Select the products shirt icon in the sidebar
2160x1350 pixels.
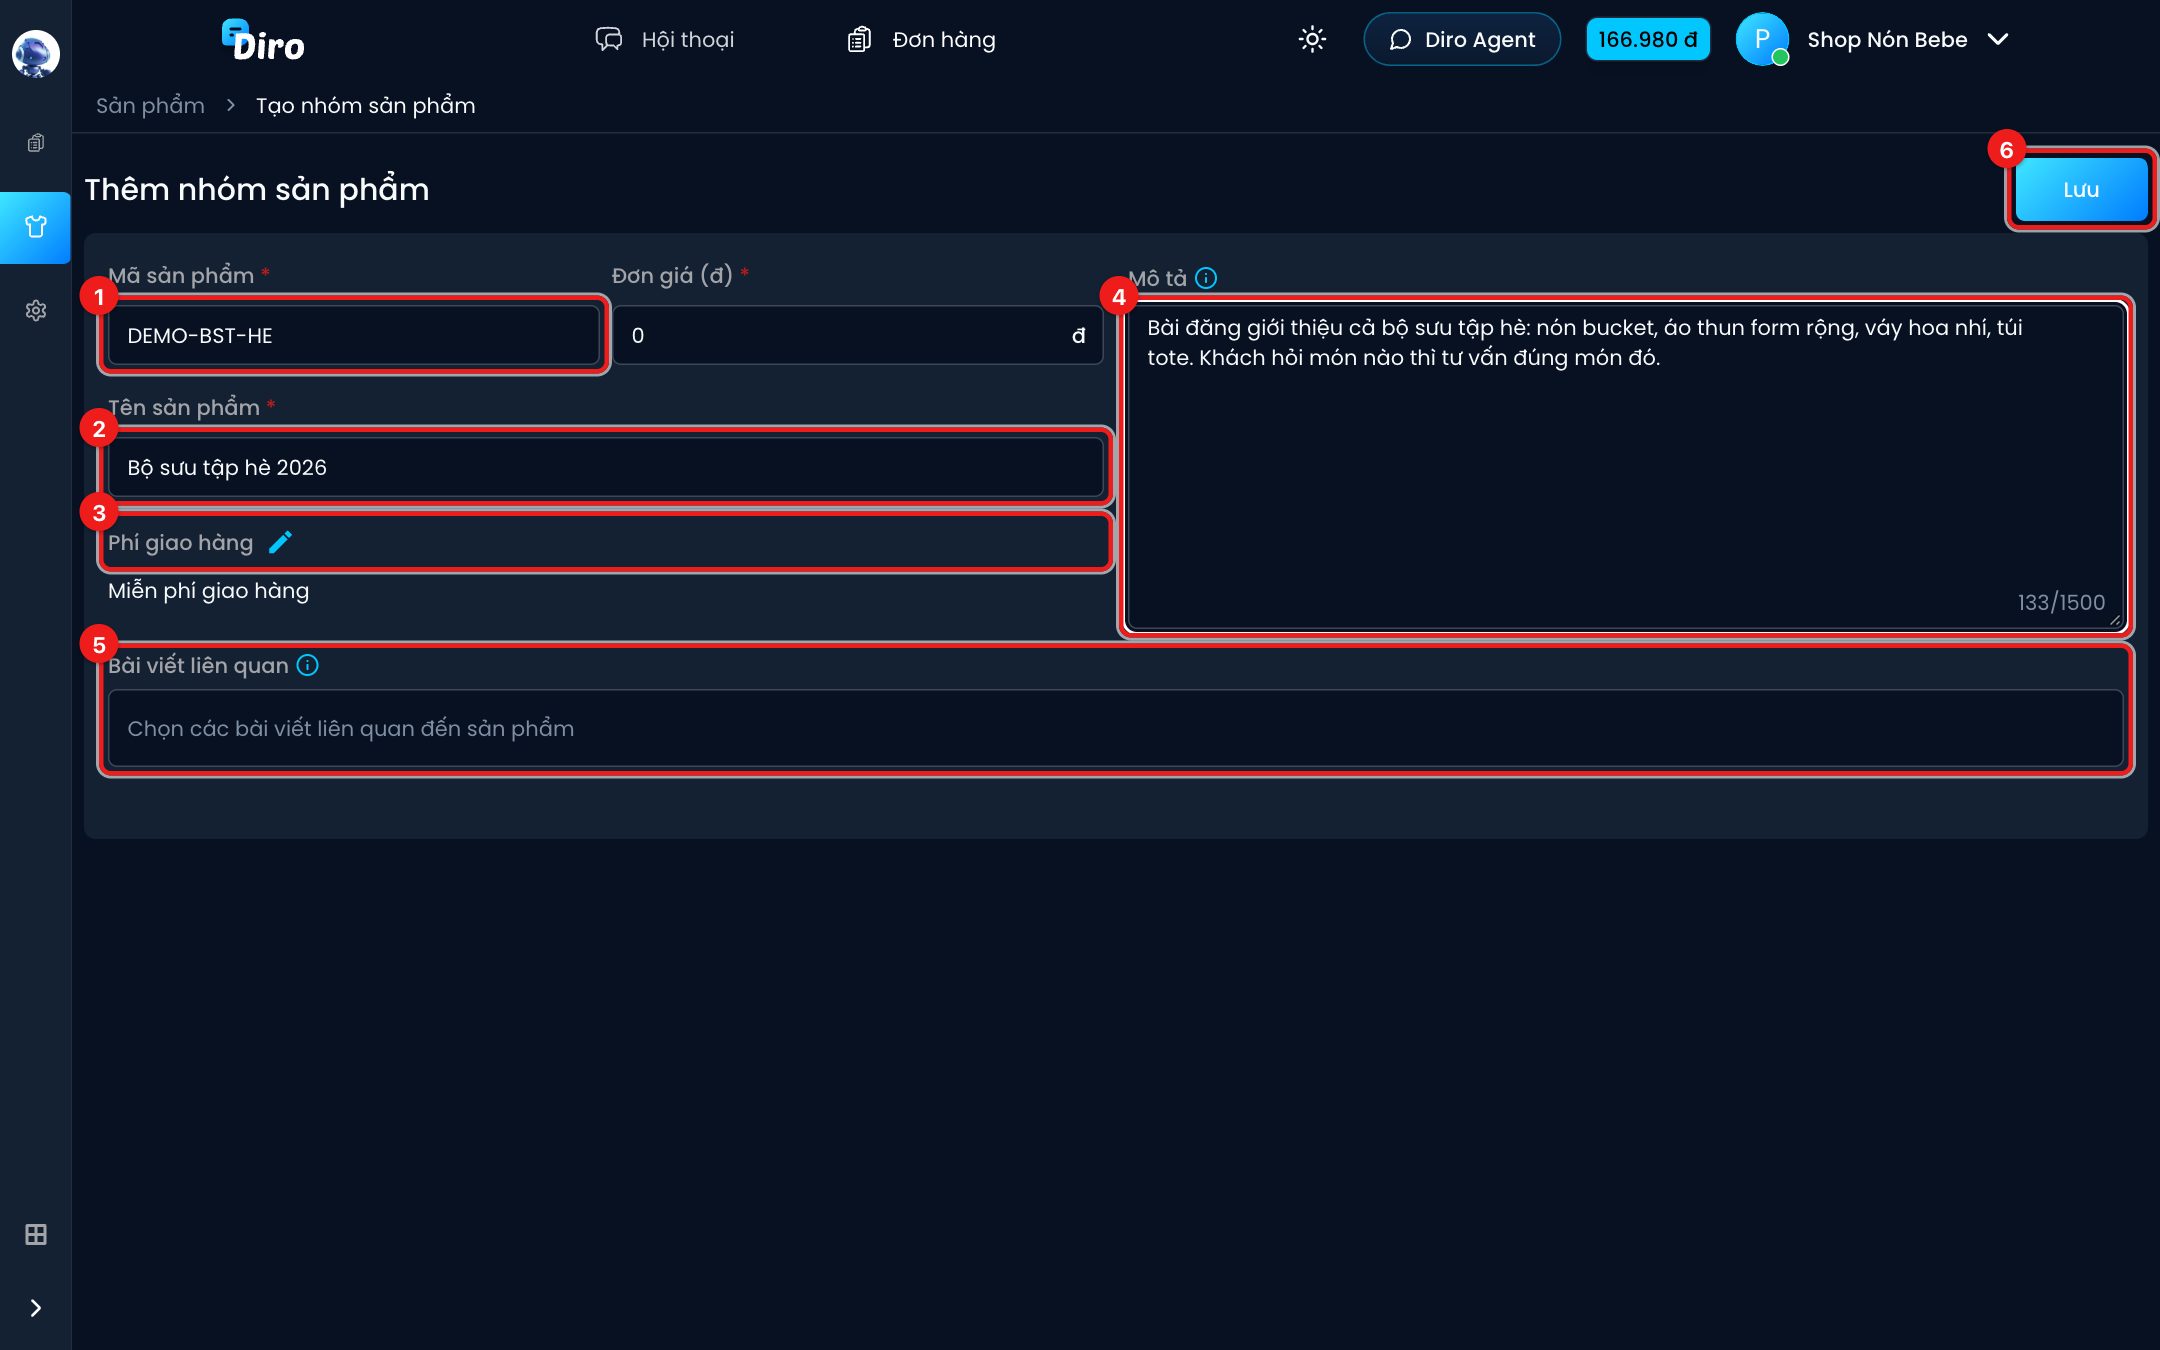click(x=35, y=227)
